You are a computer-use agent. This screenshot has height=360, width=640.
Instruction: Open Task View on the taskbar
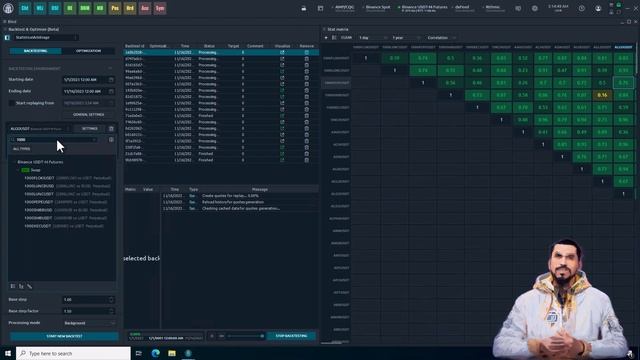coord(139,353)
